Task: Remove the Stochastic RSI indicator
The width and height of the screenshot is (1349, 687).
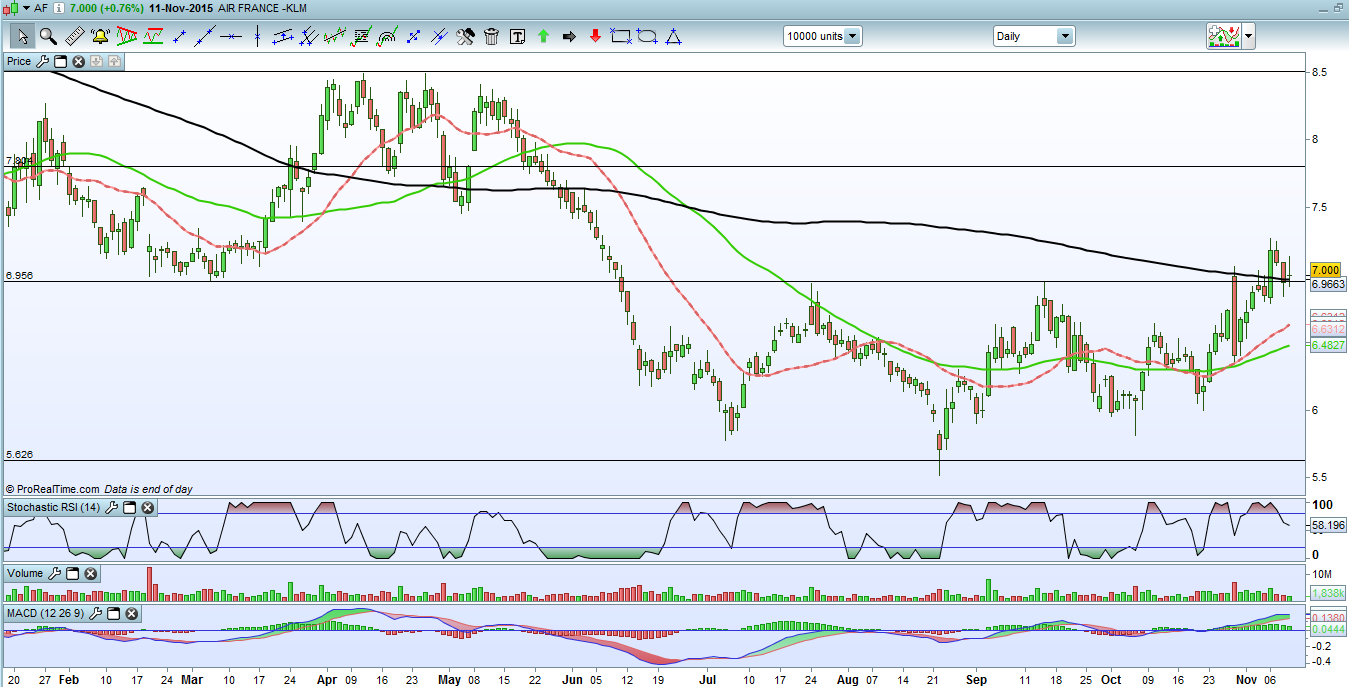Action: click(147, 508)
